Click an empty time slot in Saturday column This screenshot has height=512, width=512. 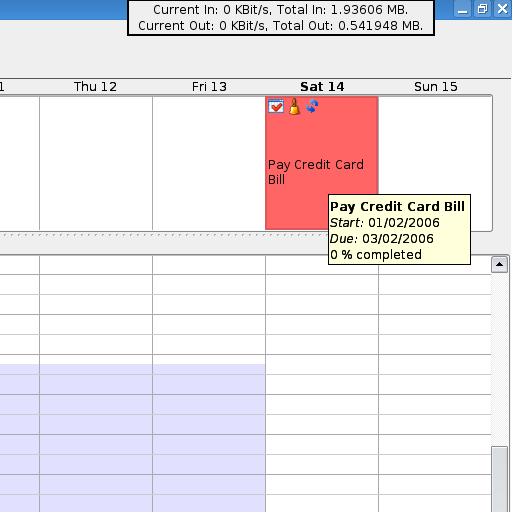[322, 404]
